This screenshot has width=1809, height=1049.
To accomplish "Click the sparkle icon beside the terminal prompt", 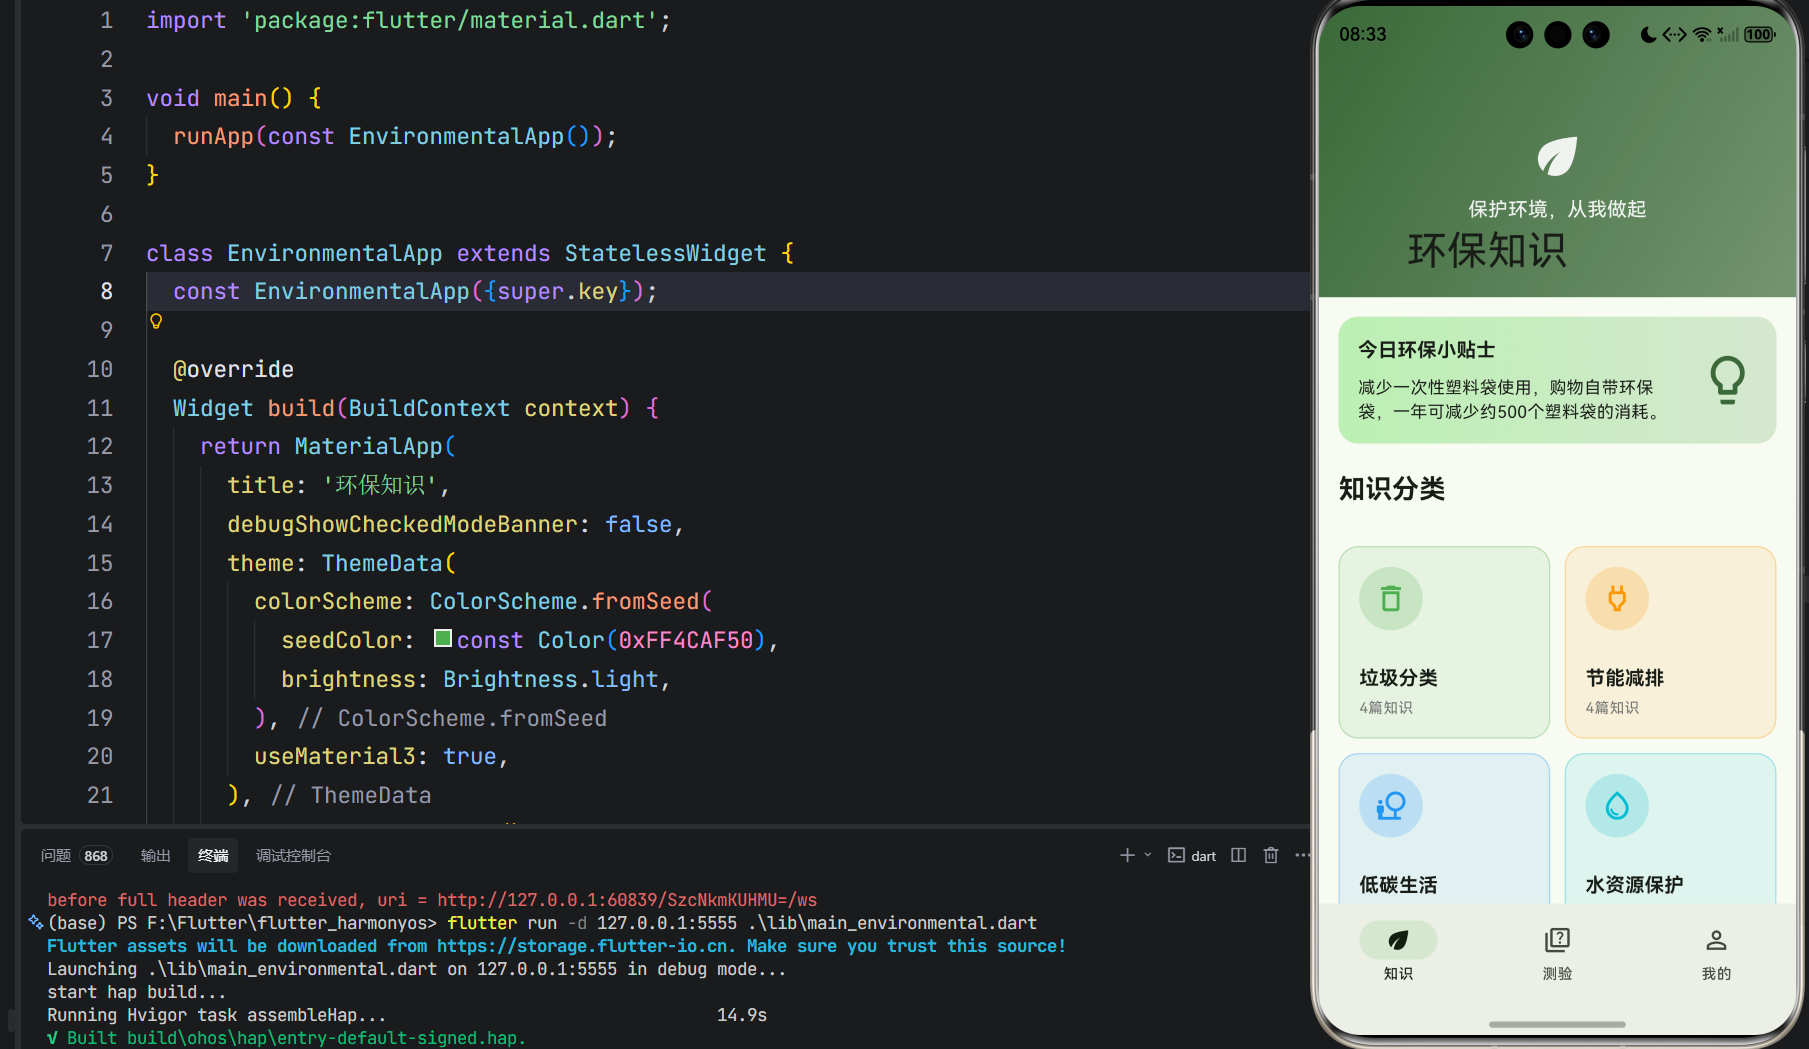I will (35, 922).
